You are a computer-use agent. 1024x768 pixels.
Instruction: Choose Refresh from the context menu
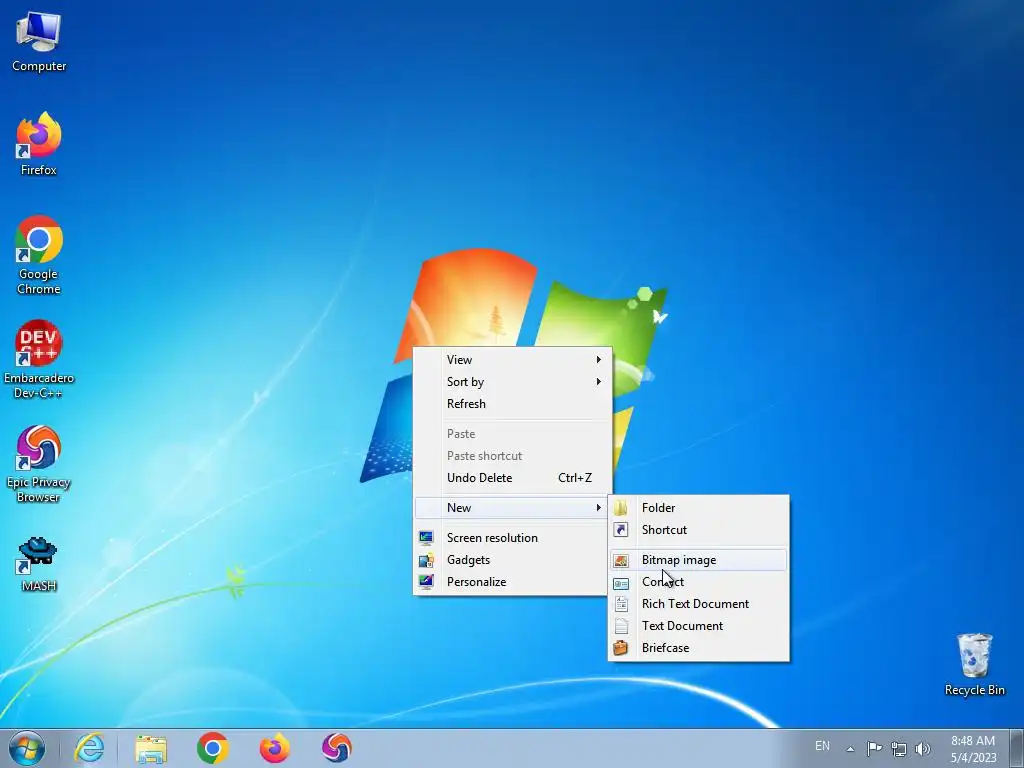point(513,404)
